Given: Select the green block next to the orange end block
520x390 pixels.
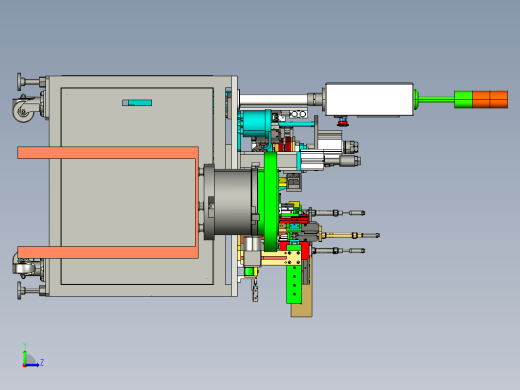Looking at the screenshot, I should (463, 99).
